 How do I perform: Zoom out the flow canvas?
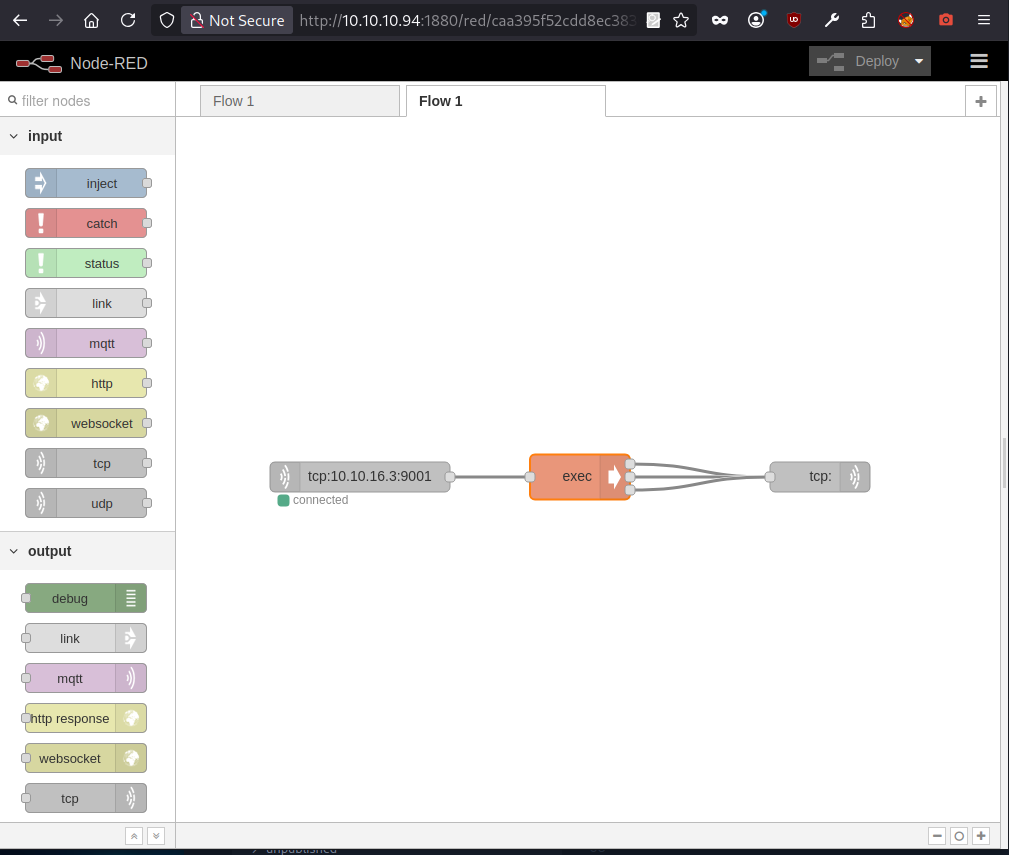(937, 836)
